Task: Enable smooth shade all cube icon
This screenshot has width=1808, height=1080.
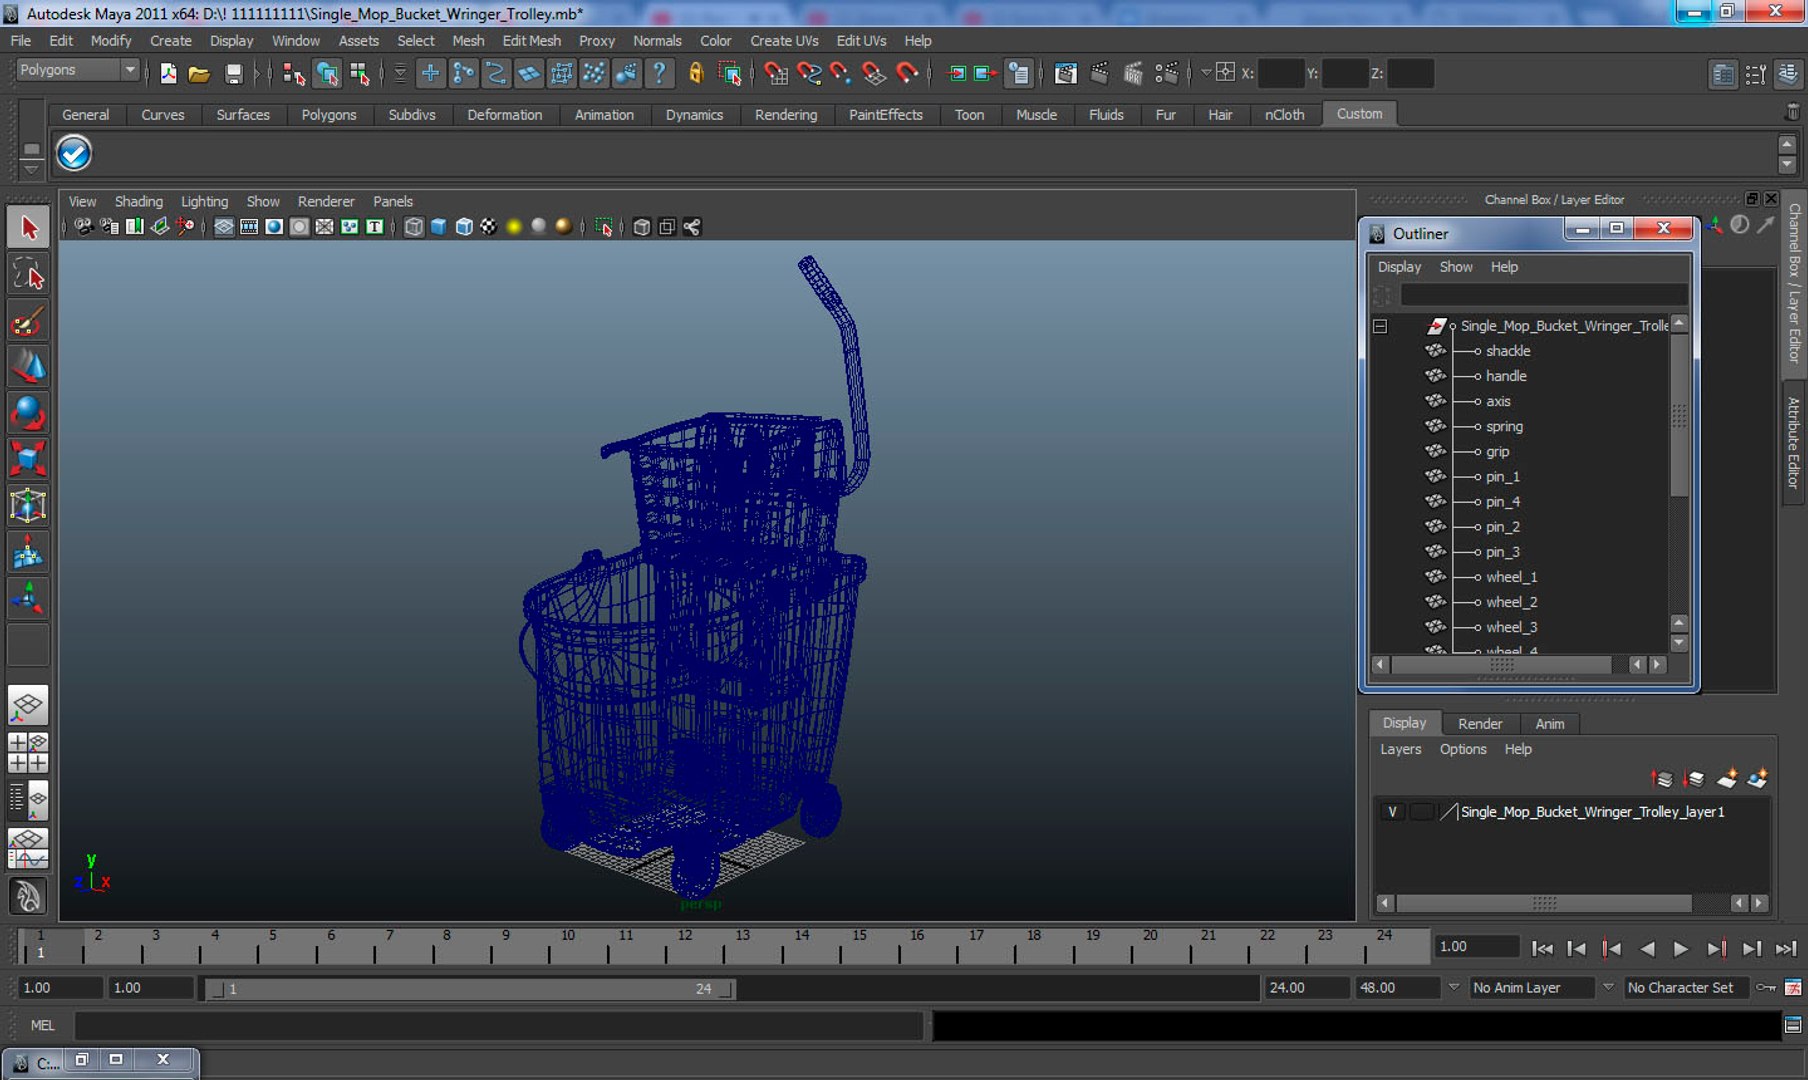Action: pos(438,227)
